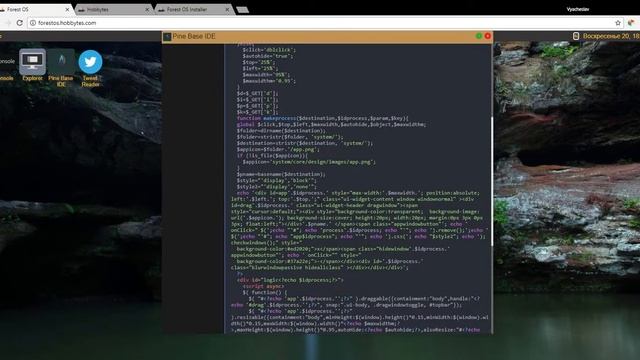Click code line function makeprocess
This screenshot has height=360, width=640.
(x=322, y=118)
